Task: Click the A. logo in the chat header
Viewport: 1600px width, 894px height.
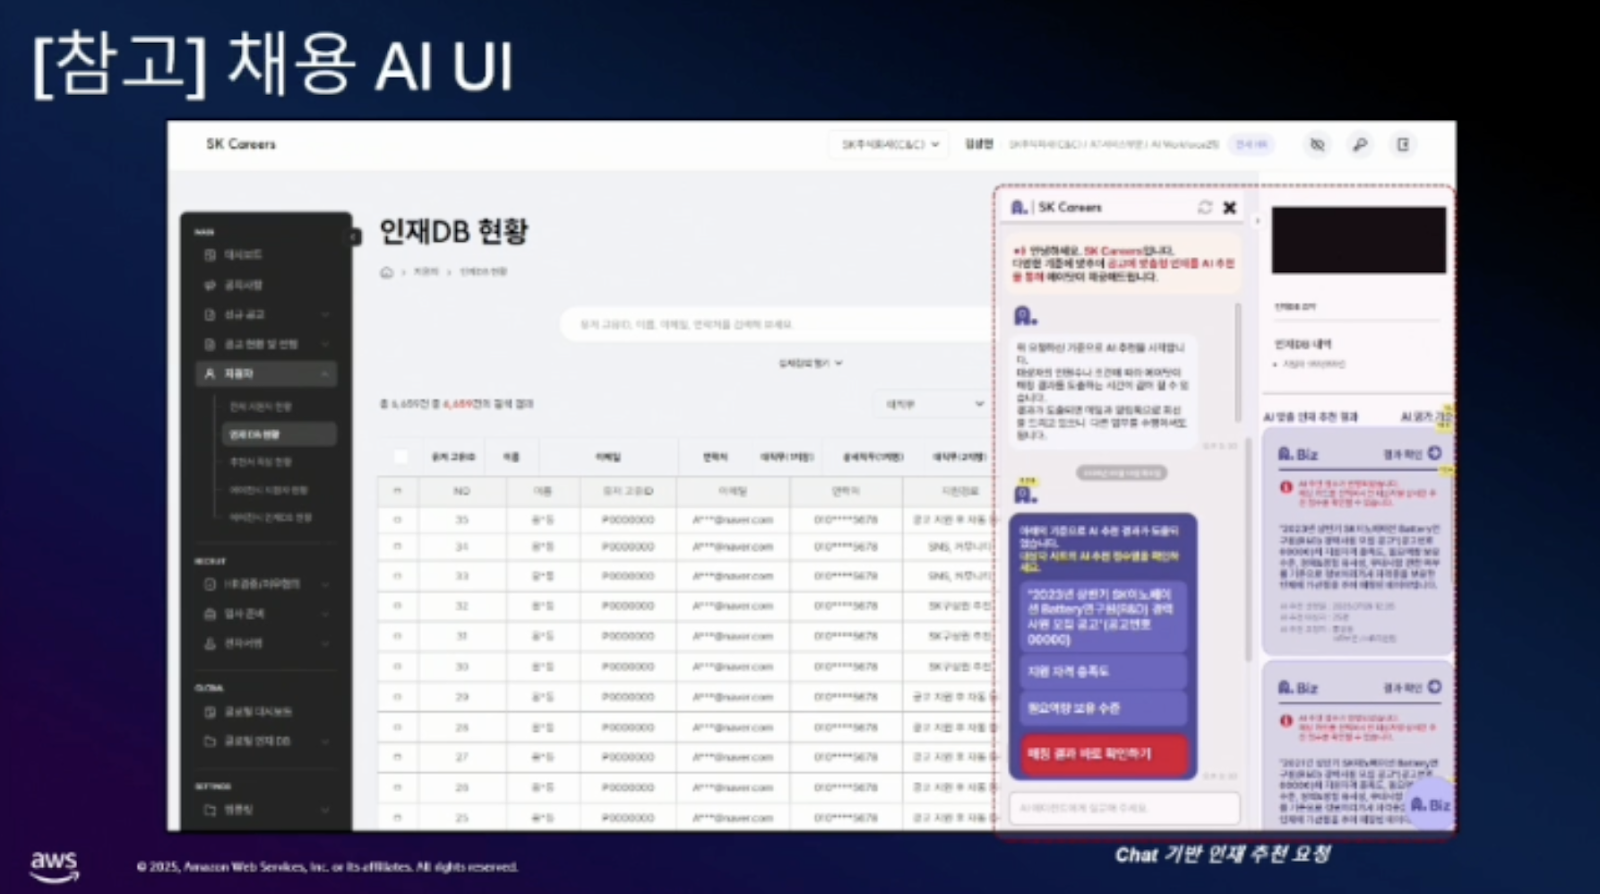Action: pyautogui.click(x=1019, y=207)
